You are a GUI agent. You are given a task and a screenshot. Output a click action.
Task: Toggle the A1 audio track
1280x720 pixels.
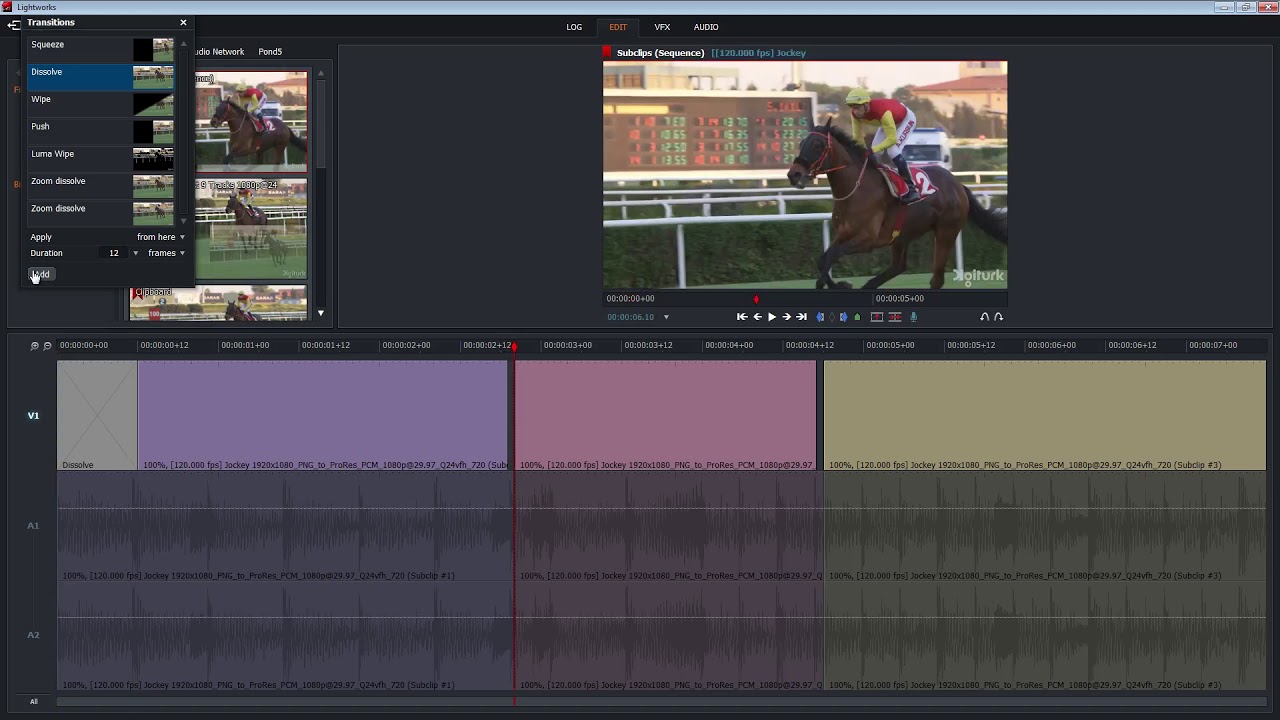click(33, 526)
